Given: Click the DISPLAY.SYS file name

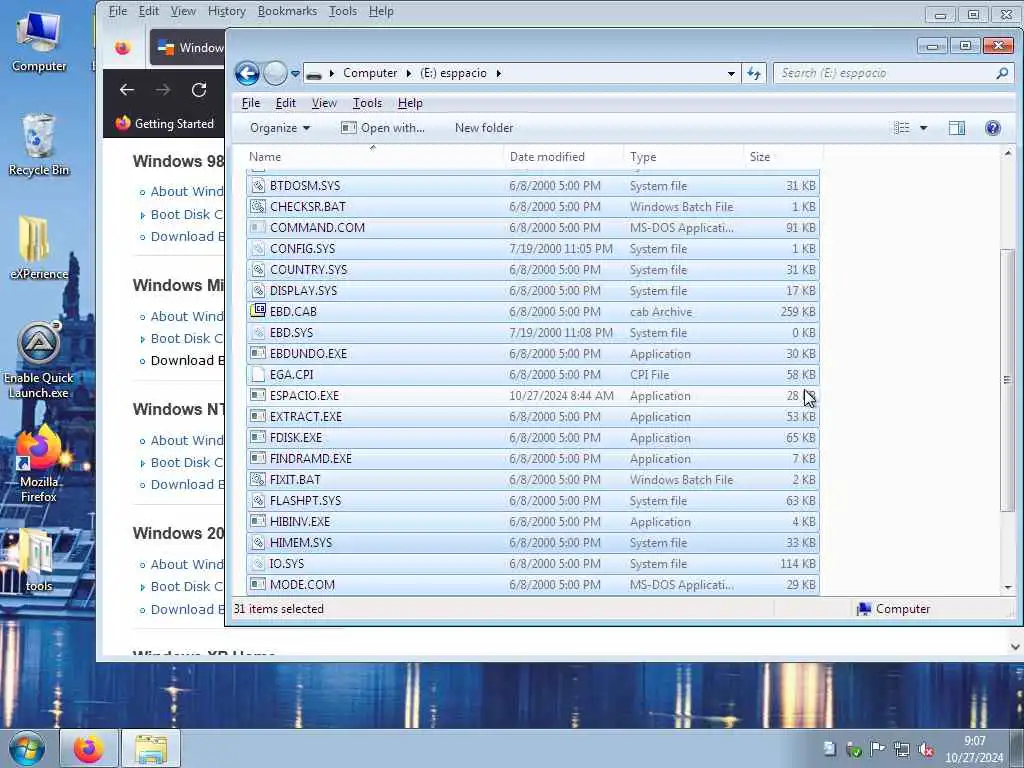Looking at the screenshot, I should coord(303,291).
